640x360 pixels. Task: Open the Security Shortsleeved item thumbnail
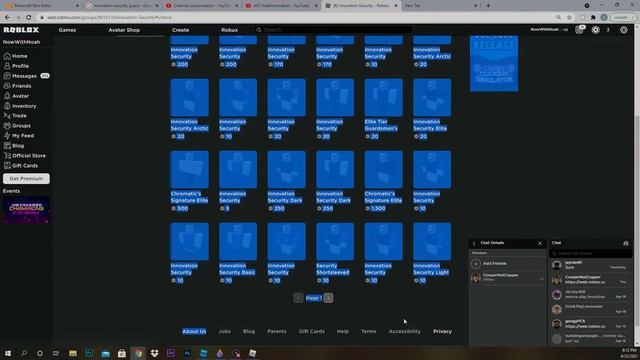[x=335, y=241]
